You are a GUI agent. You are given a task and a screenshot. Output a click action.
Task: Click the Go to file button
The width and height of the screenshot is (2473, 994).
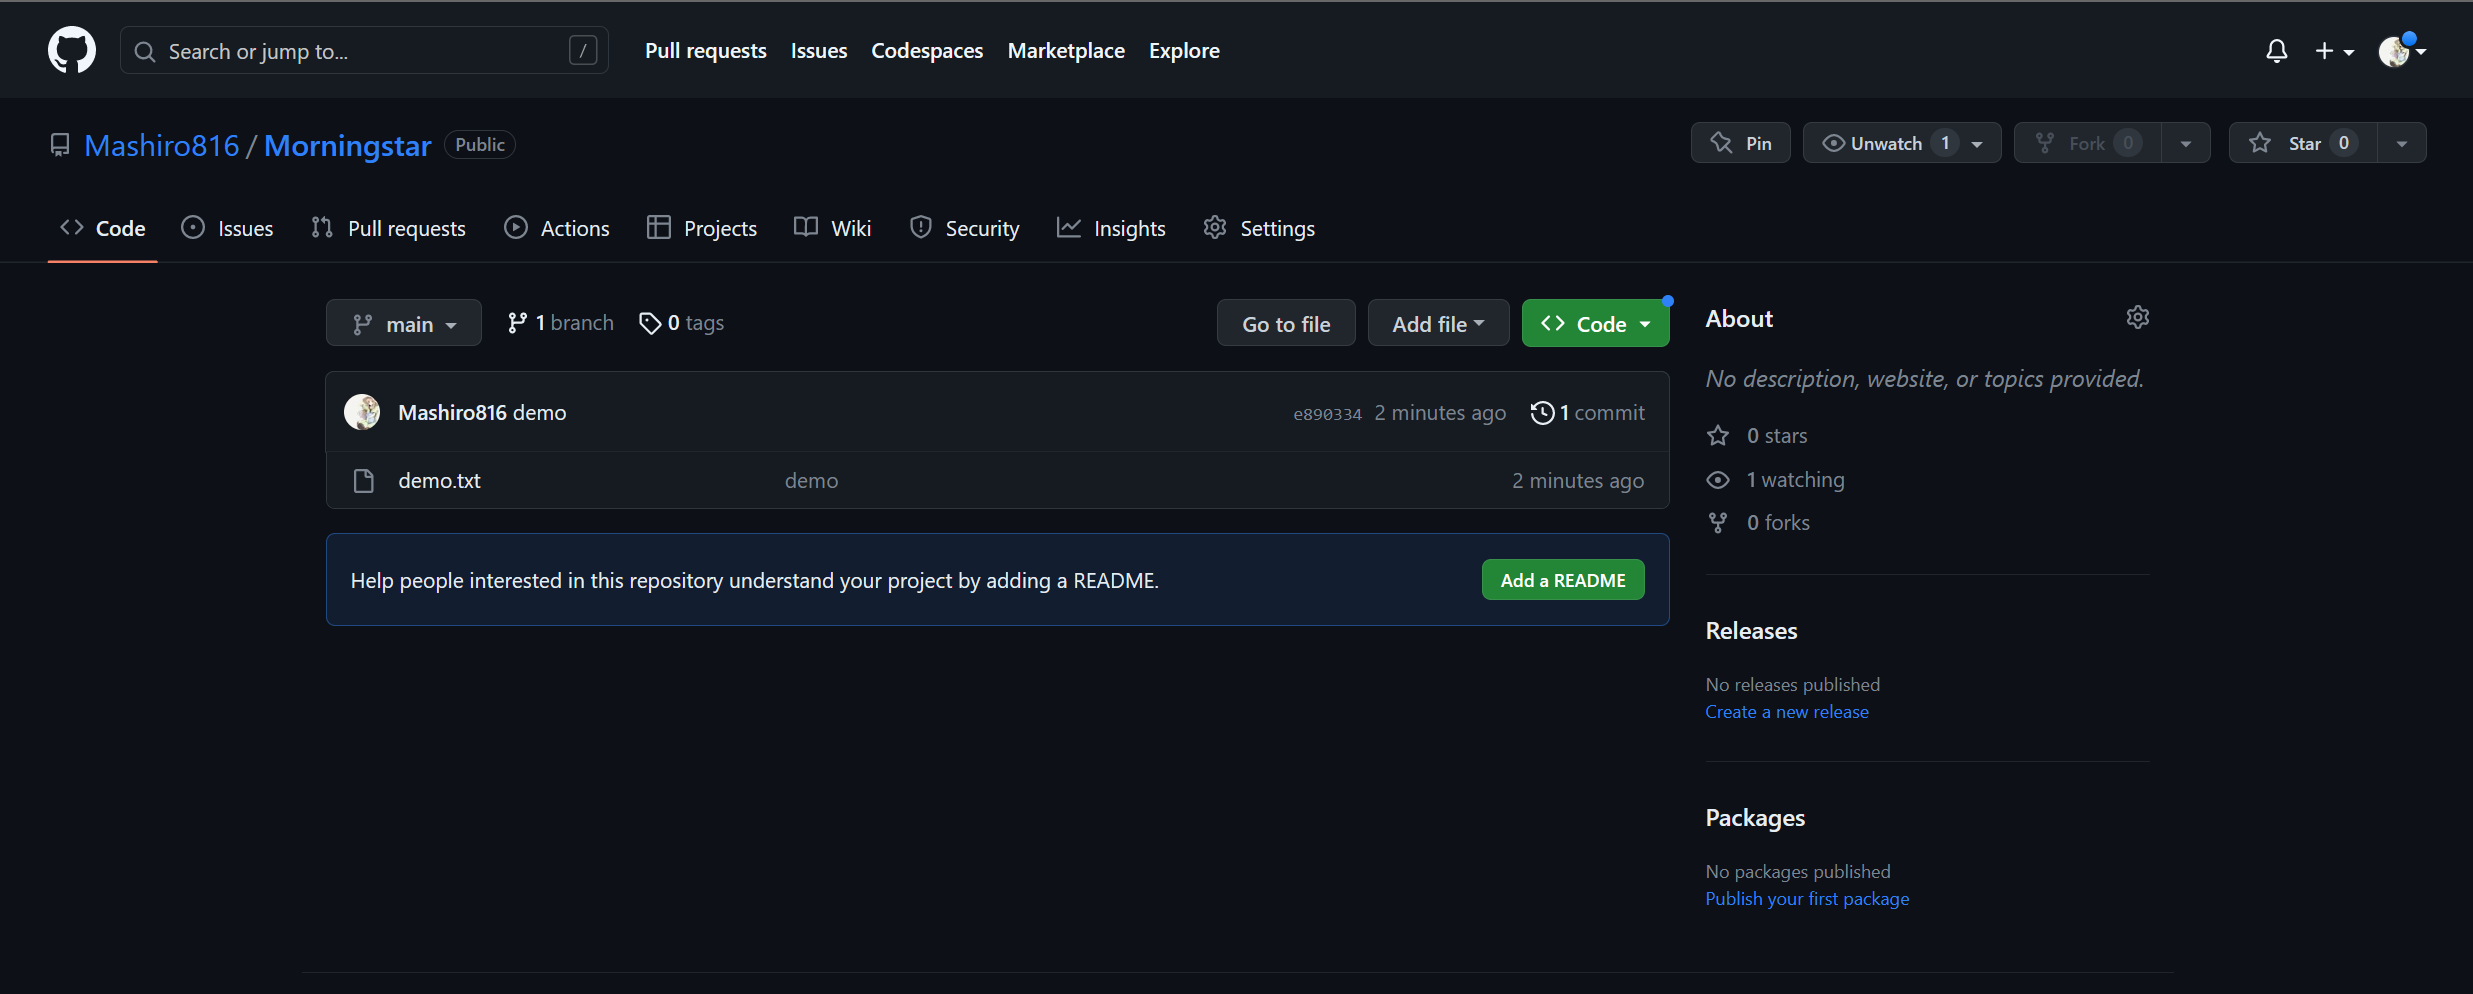click(x=1286, y=323)
